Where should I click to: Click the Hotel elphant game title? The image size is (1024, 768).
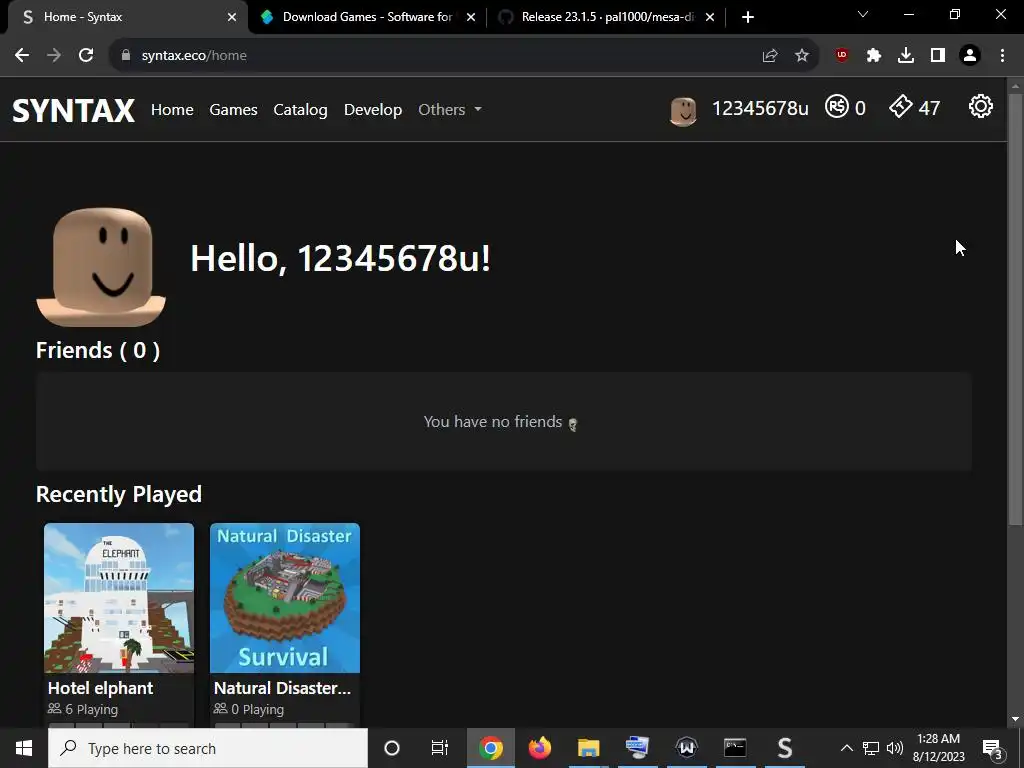(101, 688)
